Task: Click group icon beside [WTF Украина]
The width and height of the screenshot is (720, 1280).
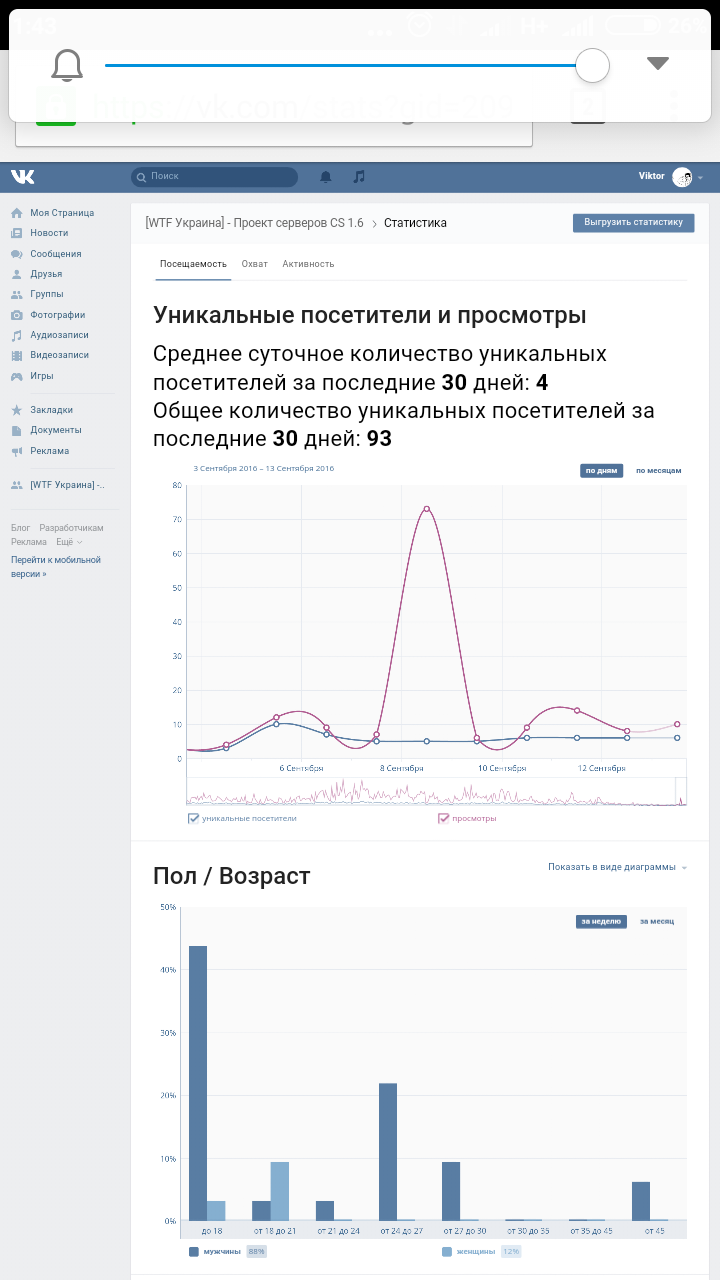Action: click(x=17, y=485)
